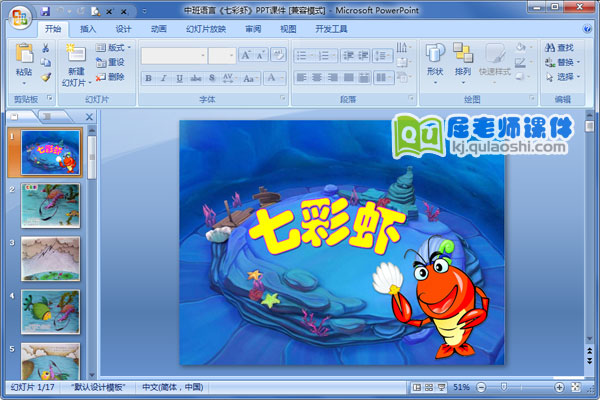Open Change Case Aa dropdown
Viewport: 600px width, 400px height.
click(250, 78)
